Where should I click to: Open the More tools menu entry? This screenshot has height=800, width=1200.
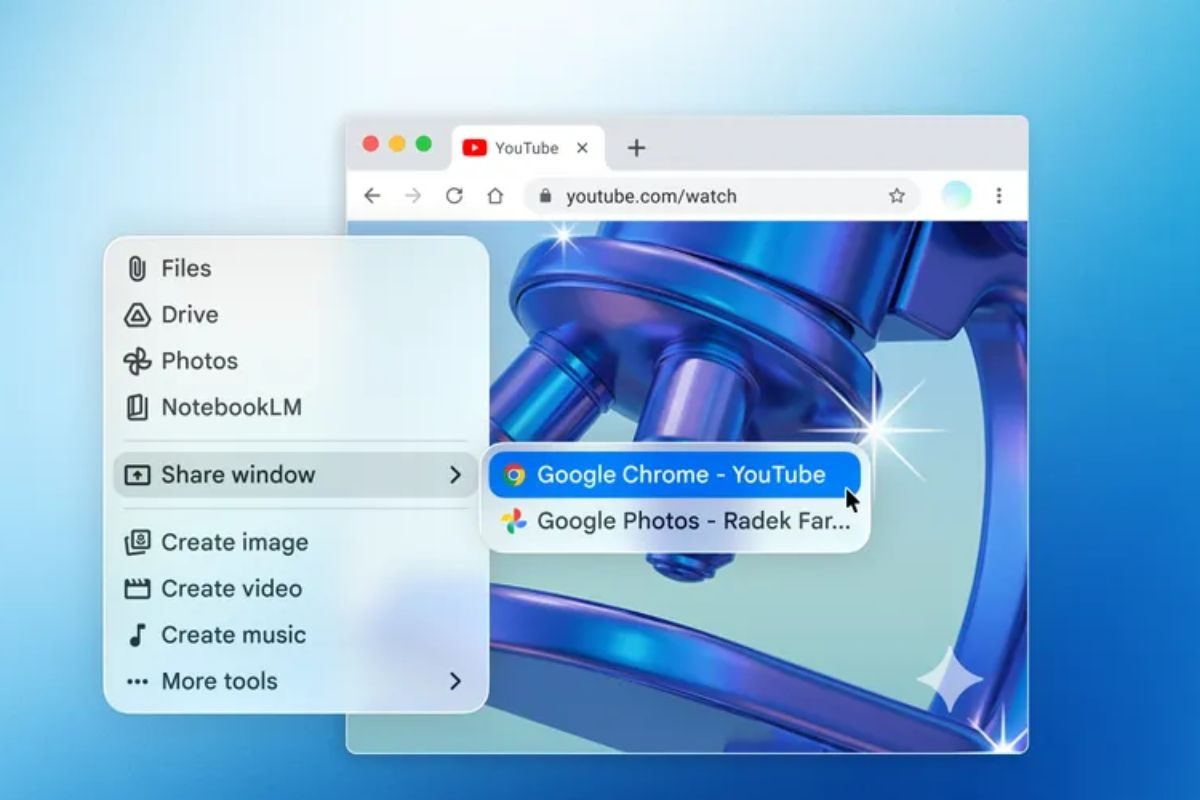[296, 682]
